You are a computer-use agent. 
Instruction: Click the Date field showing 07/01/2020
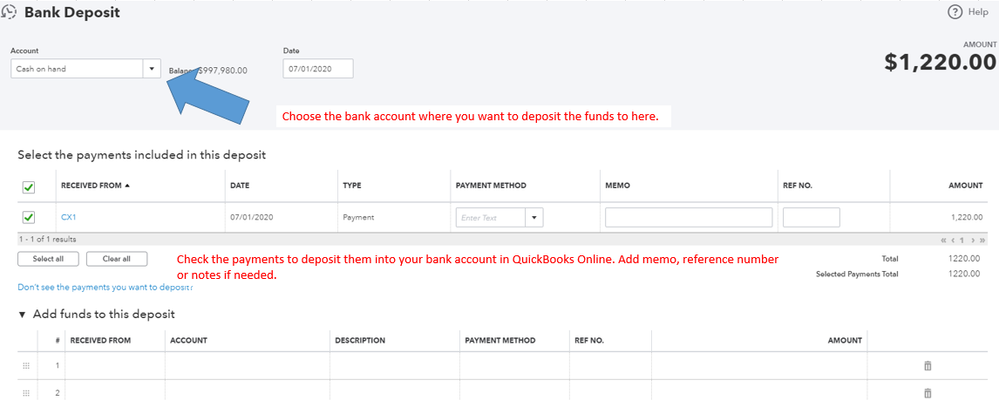pyautogui.click(x=318, y=69)
